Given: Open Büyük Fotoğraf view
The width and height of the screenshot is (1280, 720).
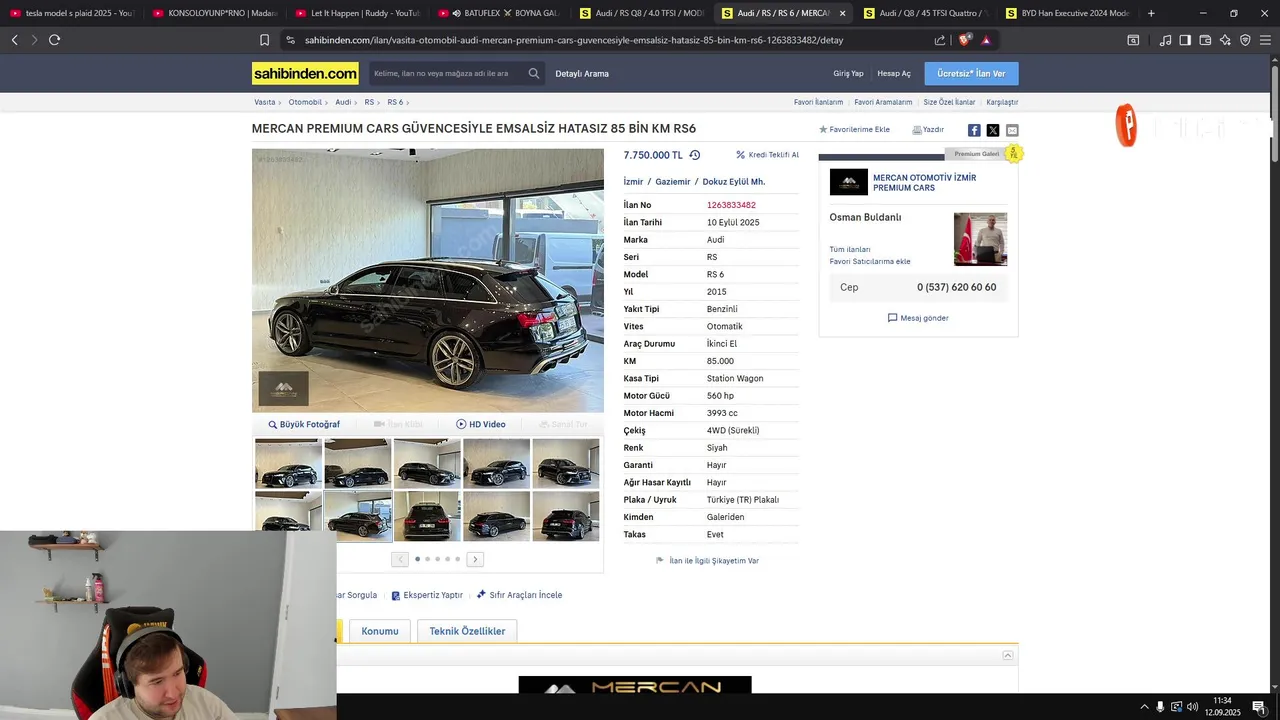Looking at the screenshot, I should 304,424.
